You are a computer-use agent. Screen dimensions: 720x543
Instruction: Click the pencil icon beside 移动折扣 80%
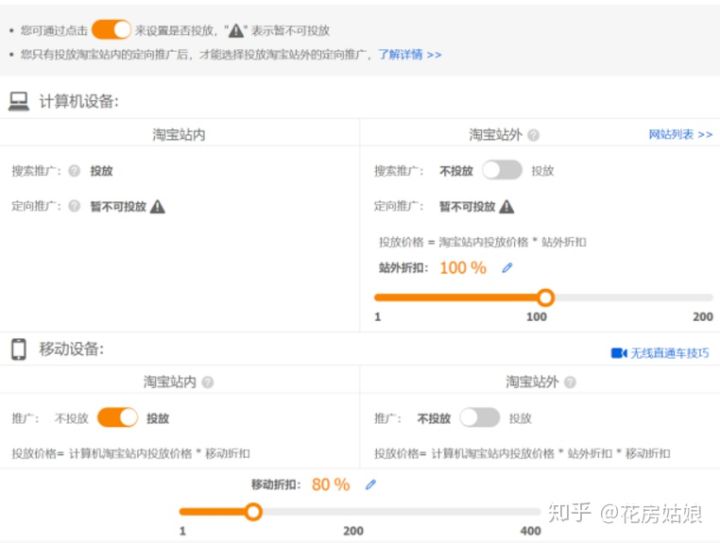[x=371, y=484]
